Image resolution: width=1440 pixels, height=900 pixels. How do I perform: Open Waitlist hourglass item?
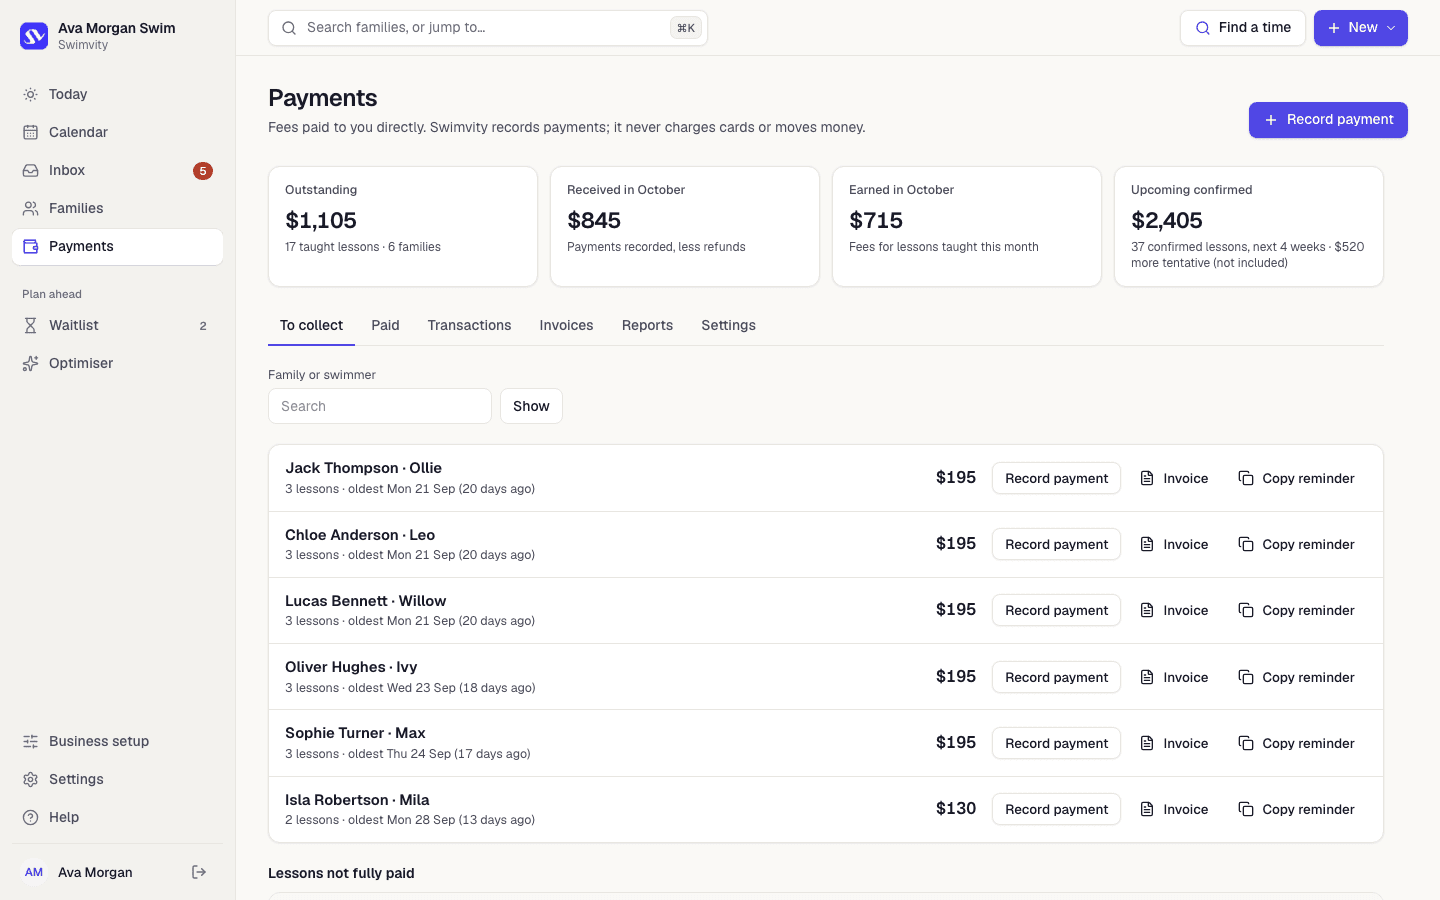click(117, 325)
